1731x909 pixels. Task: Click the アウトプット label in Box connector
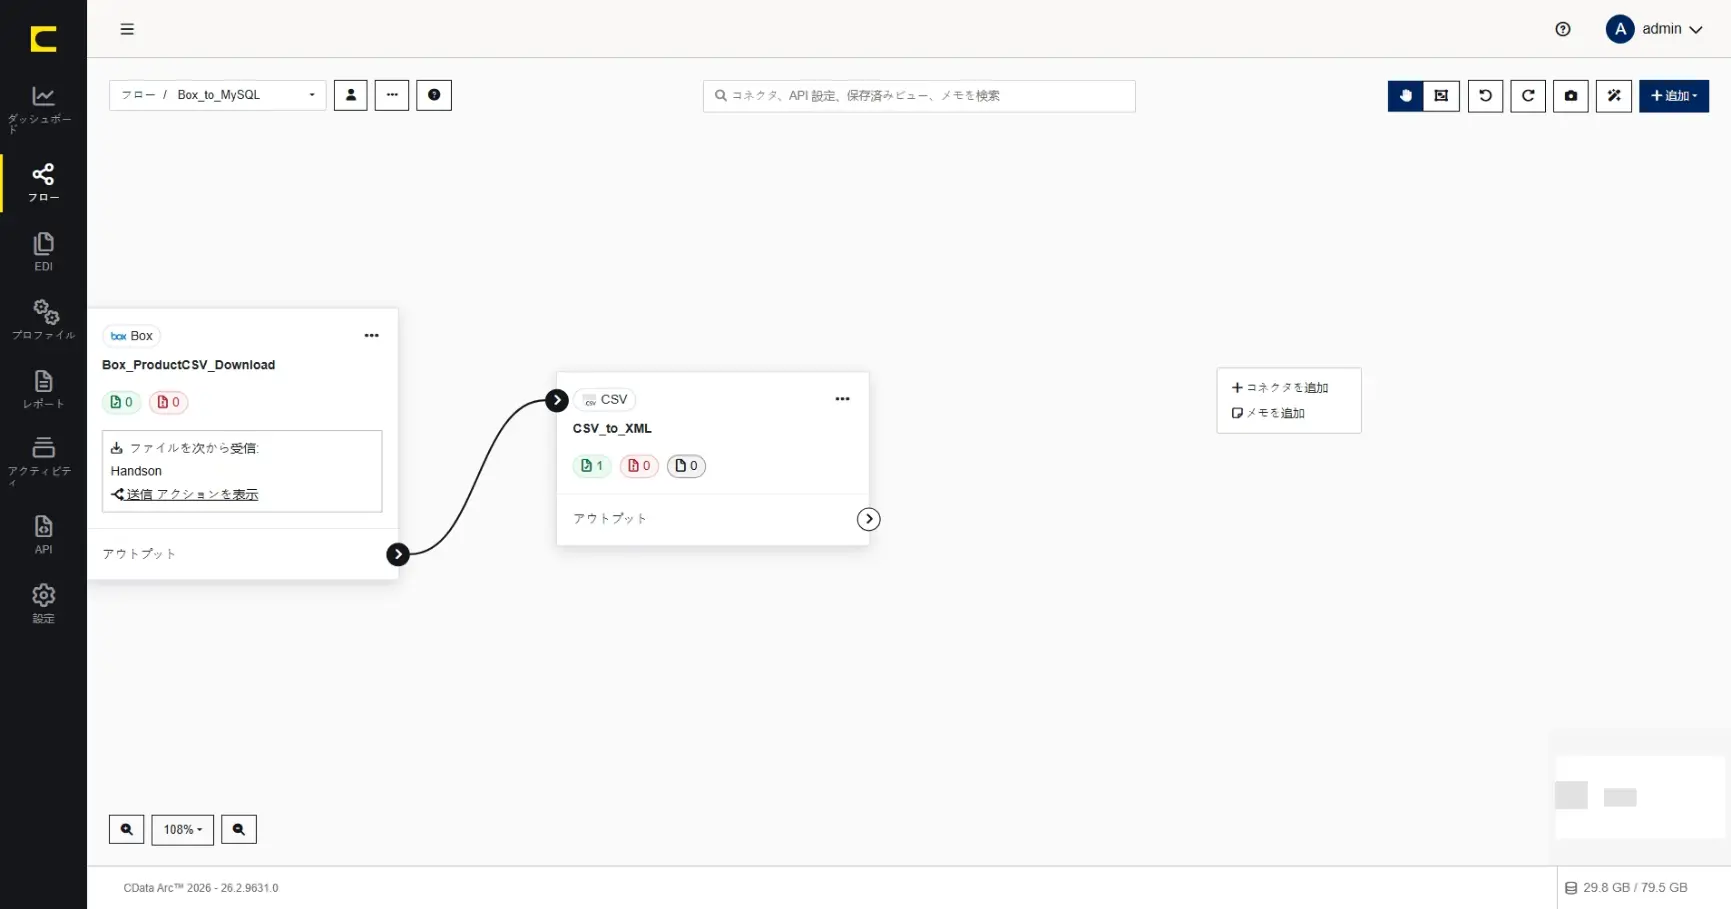[x=139, y=554]
